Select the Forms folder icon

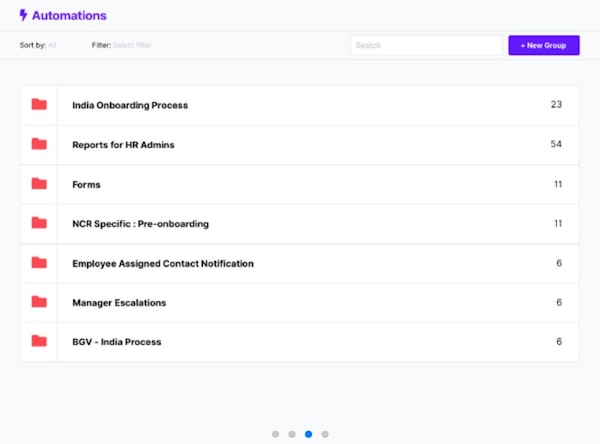click(x=39, y=184)
